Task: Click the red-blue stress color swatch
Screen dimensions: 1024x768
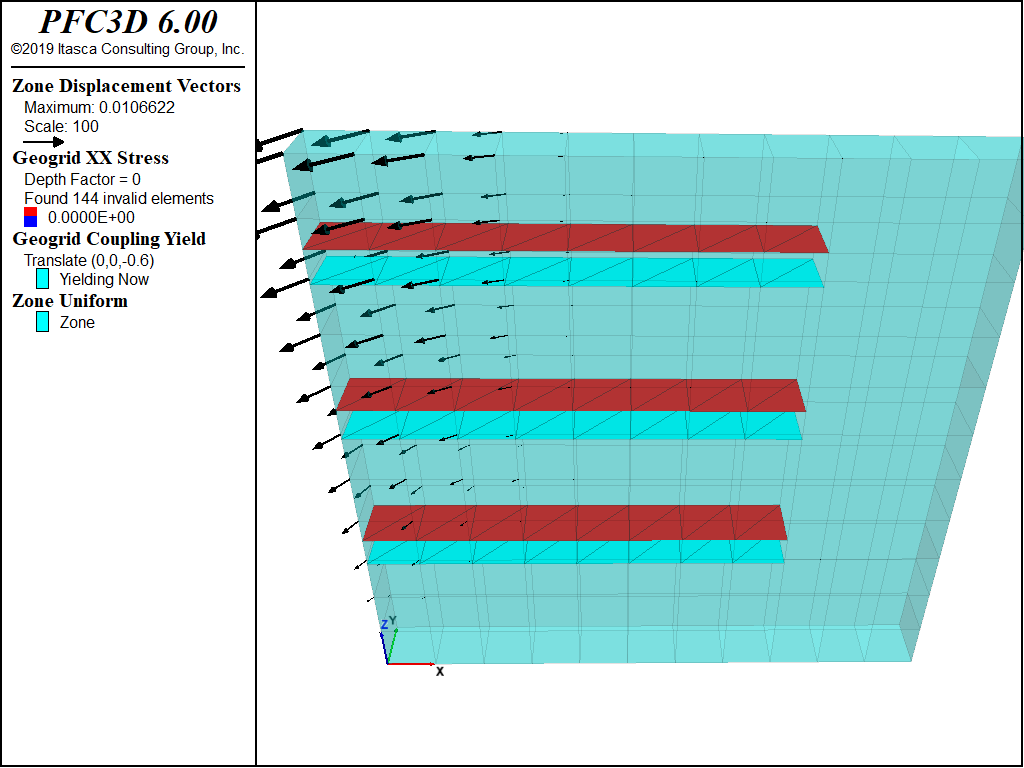Action: [x=30, y=217]
